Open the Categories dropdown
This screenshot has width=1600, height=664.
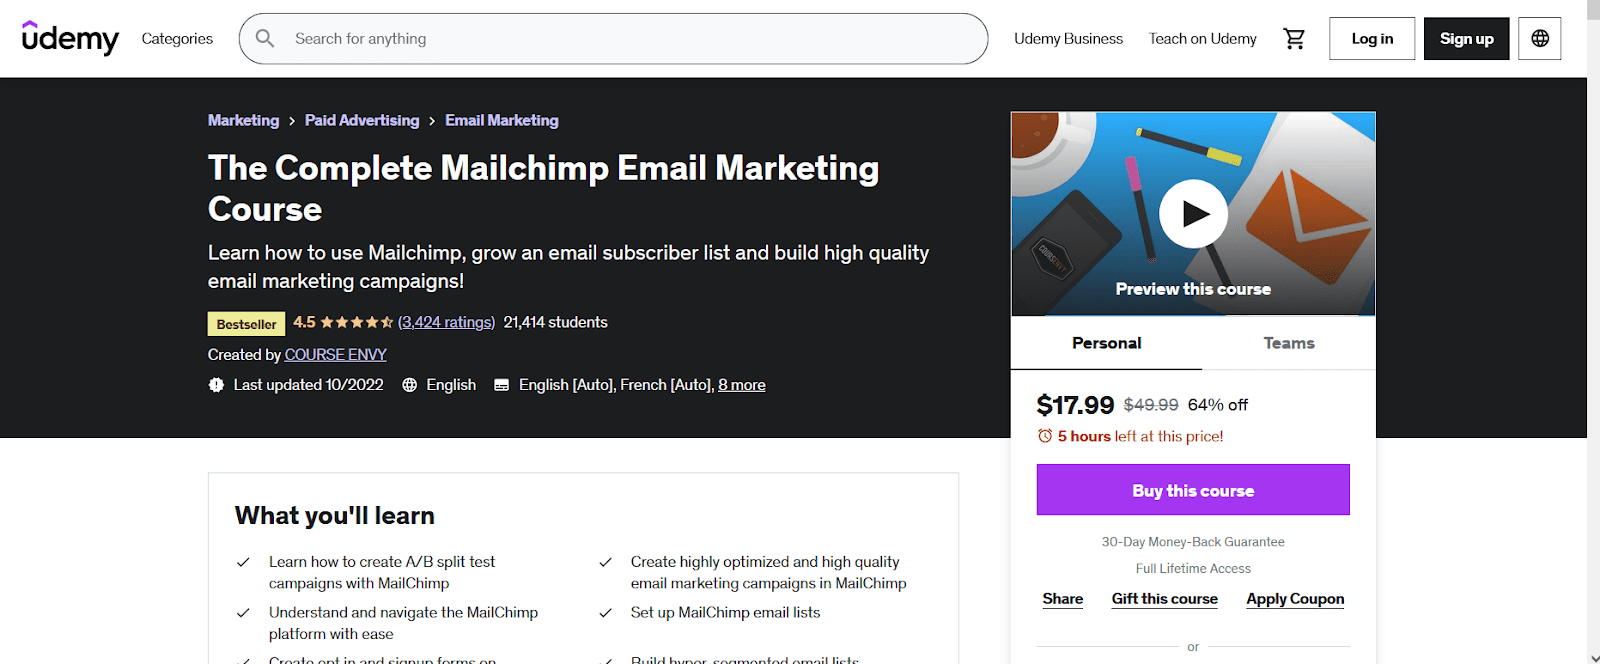pyautogui.click(x=176, y=38)
